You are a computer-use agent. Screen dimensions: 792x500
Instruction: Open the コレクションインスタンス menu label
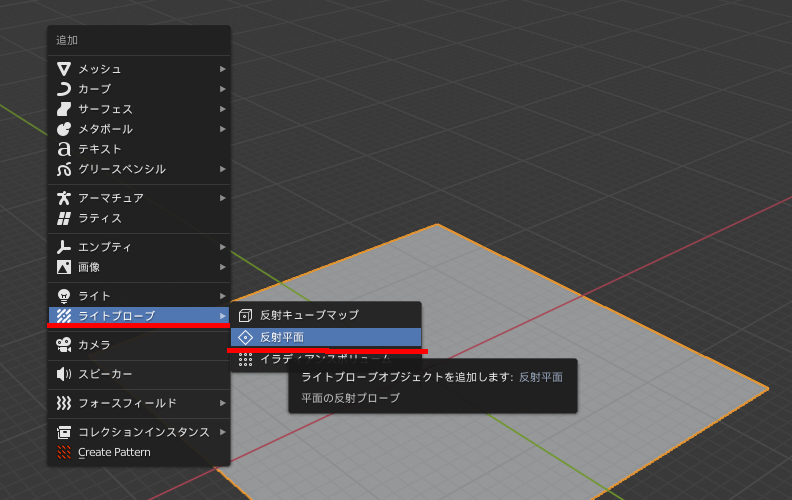[x=144, y=432]
